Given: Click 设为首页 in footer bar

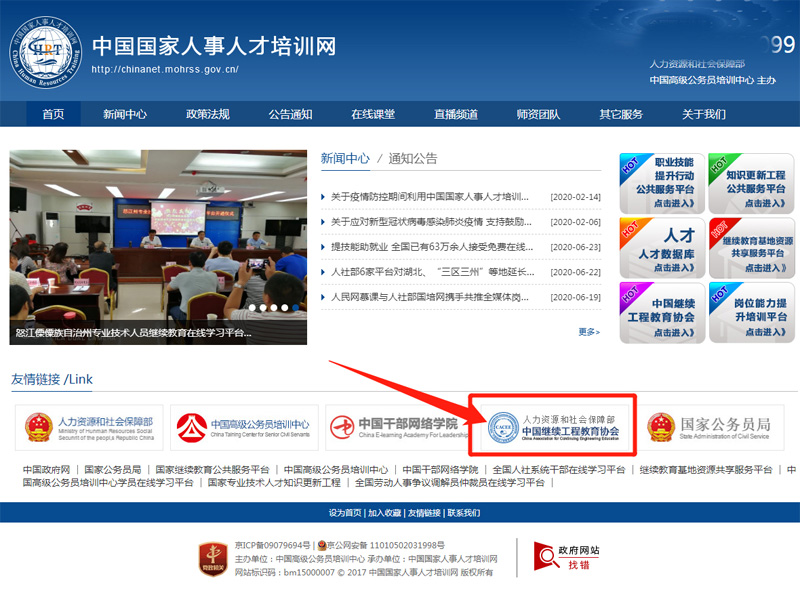Looking at the screenshot, I should click(x=345, y=513).
